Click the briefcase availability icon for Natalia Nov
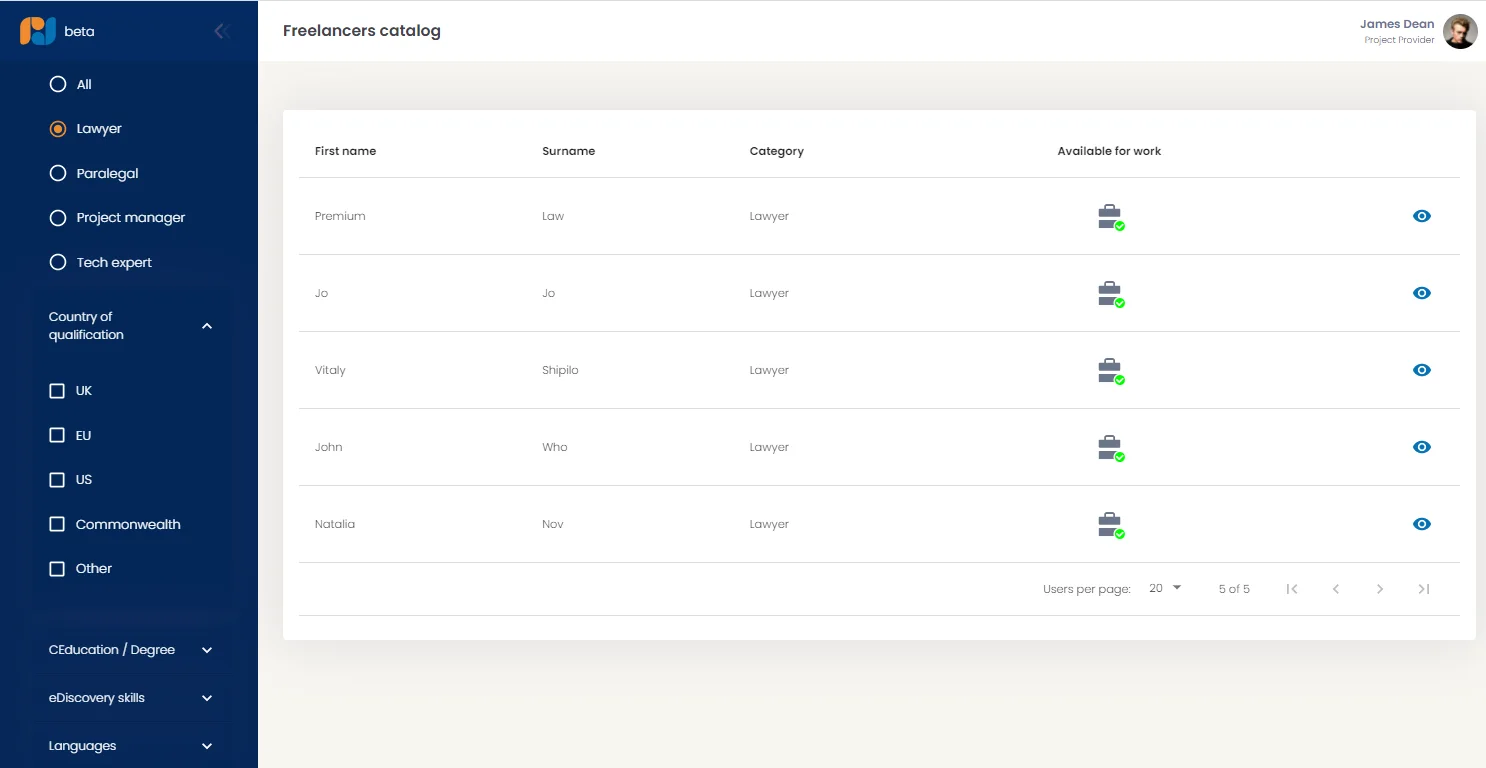Screen dimensions: 1486x768 click(1111, 525)
